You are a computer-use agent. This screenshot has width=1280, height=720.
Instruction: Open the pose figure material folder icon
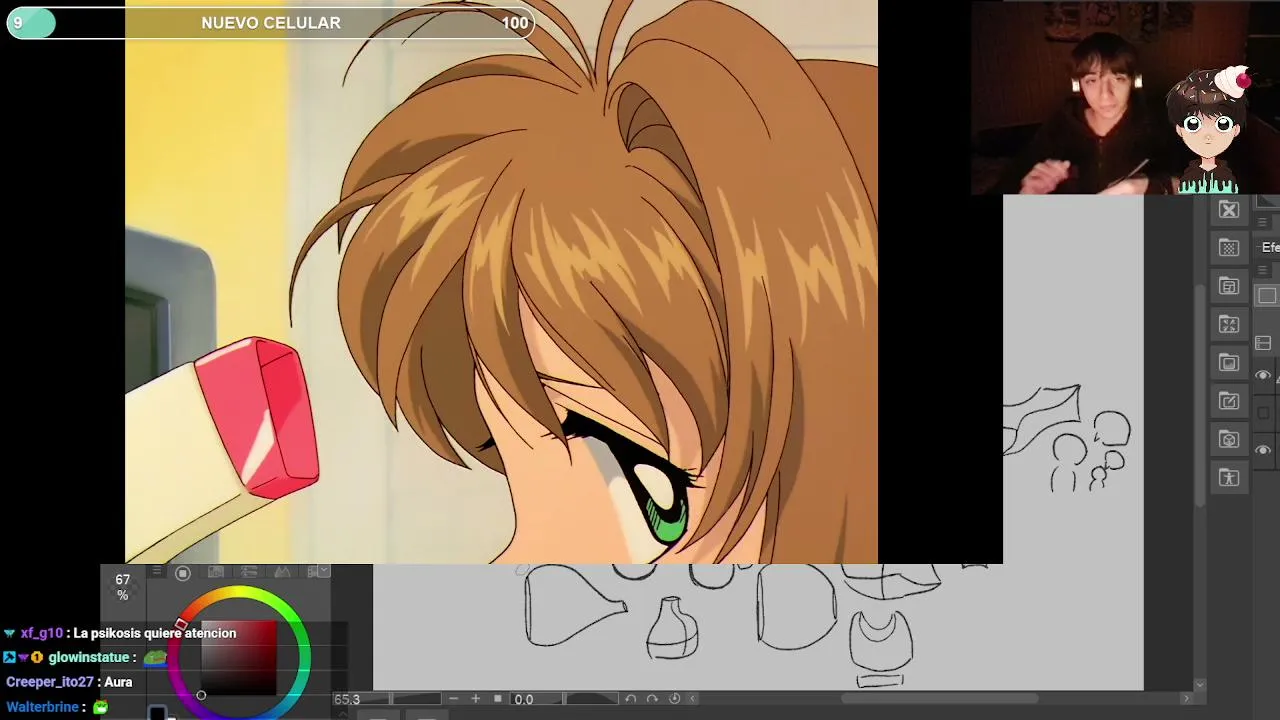coord(1229,477)
